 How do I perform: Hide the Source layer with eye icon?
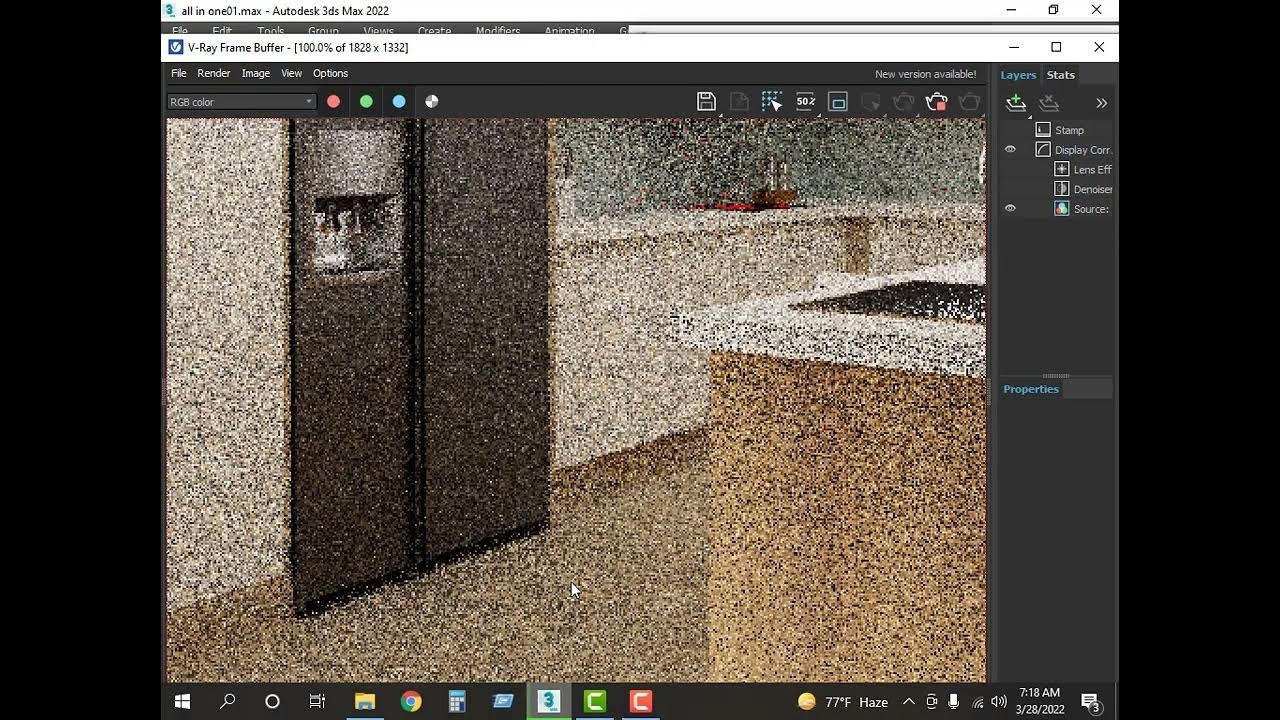point(1010,209)
